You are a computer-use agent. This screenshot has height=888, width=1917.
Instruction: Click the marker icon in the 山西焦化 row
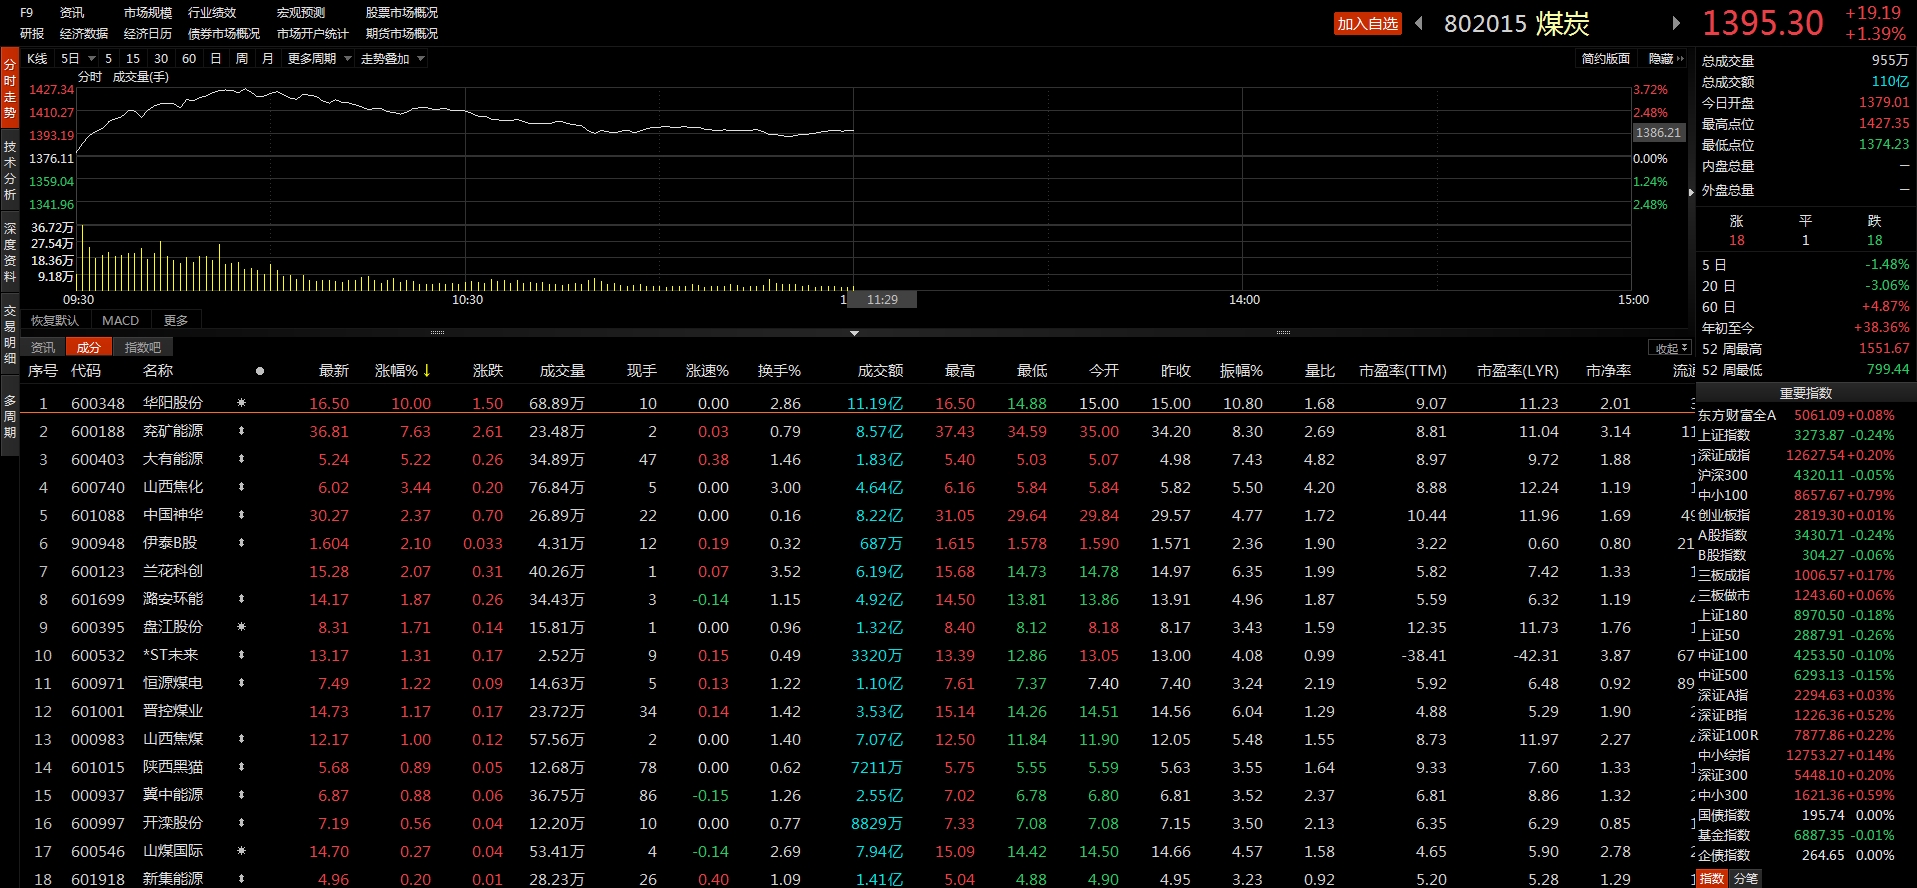(x=241, y=487)
